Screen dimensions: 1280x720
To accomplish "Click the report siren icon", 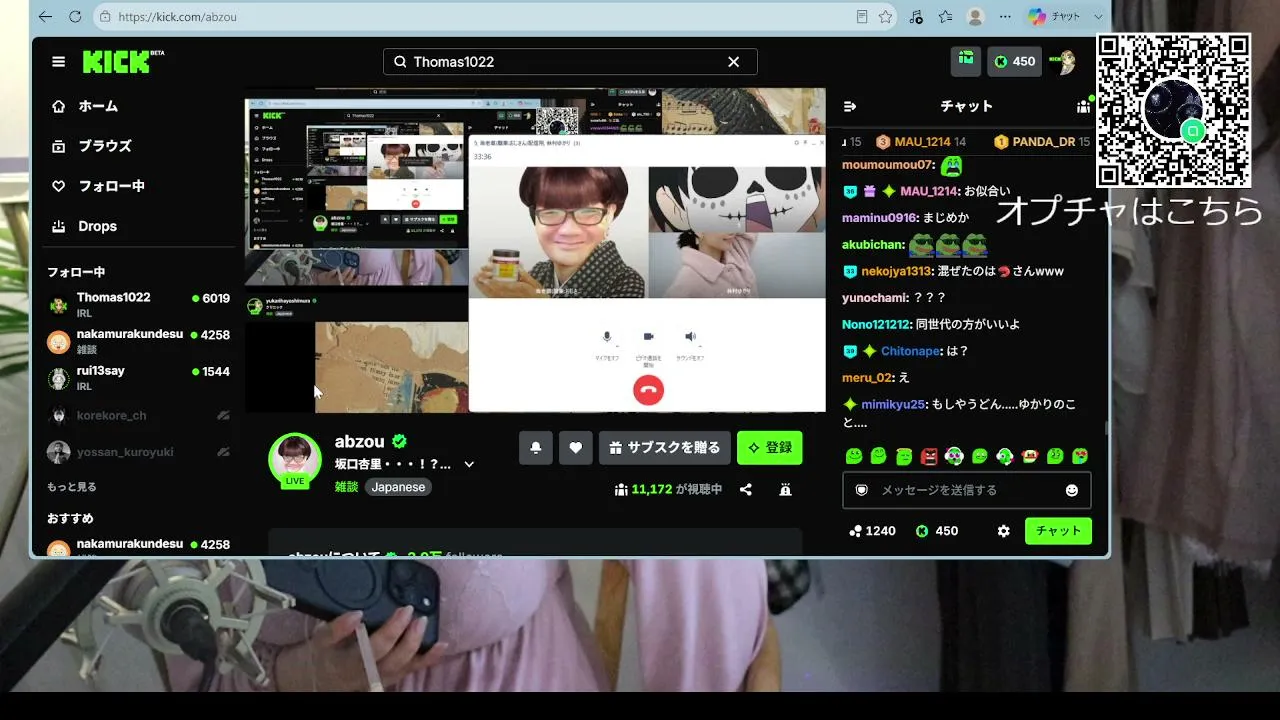I will point(785,490).
